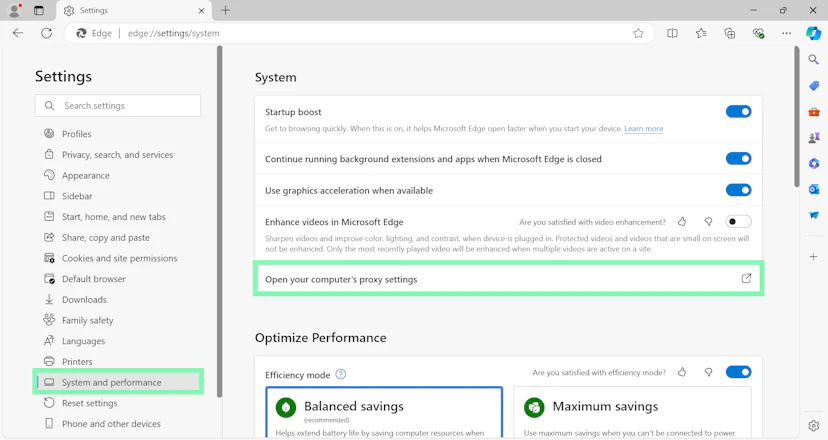Open sidebar settings gear icon
This screenshot has height=440, width=828.
(x=814, y=425)
